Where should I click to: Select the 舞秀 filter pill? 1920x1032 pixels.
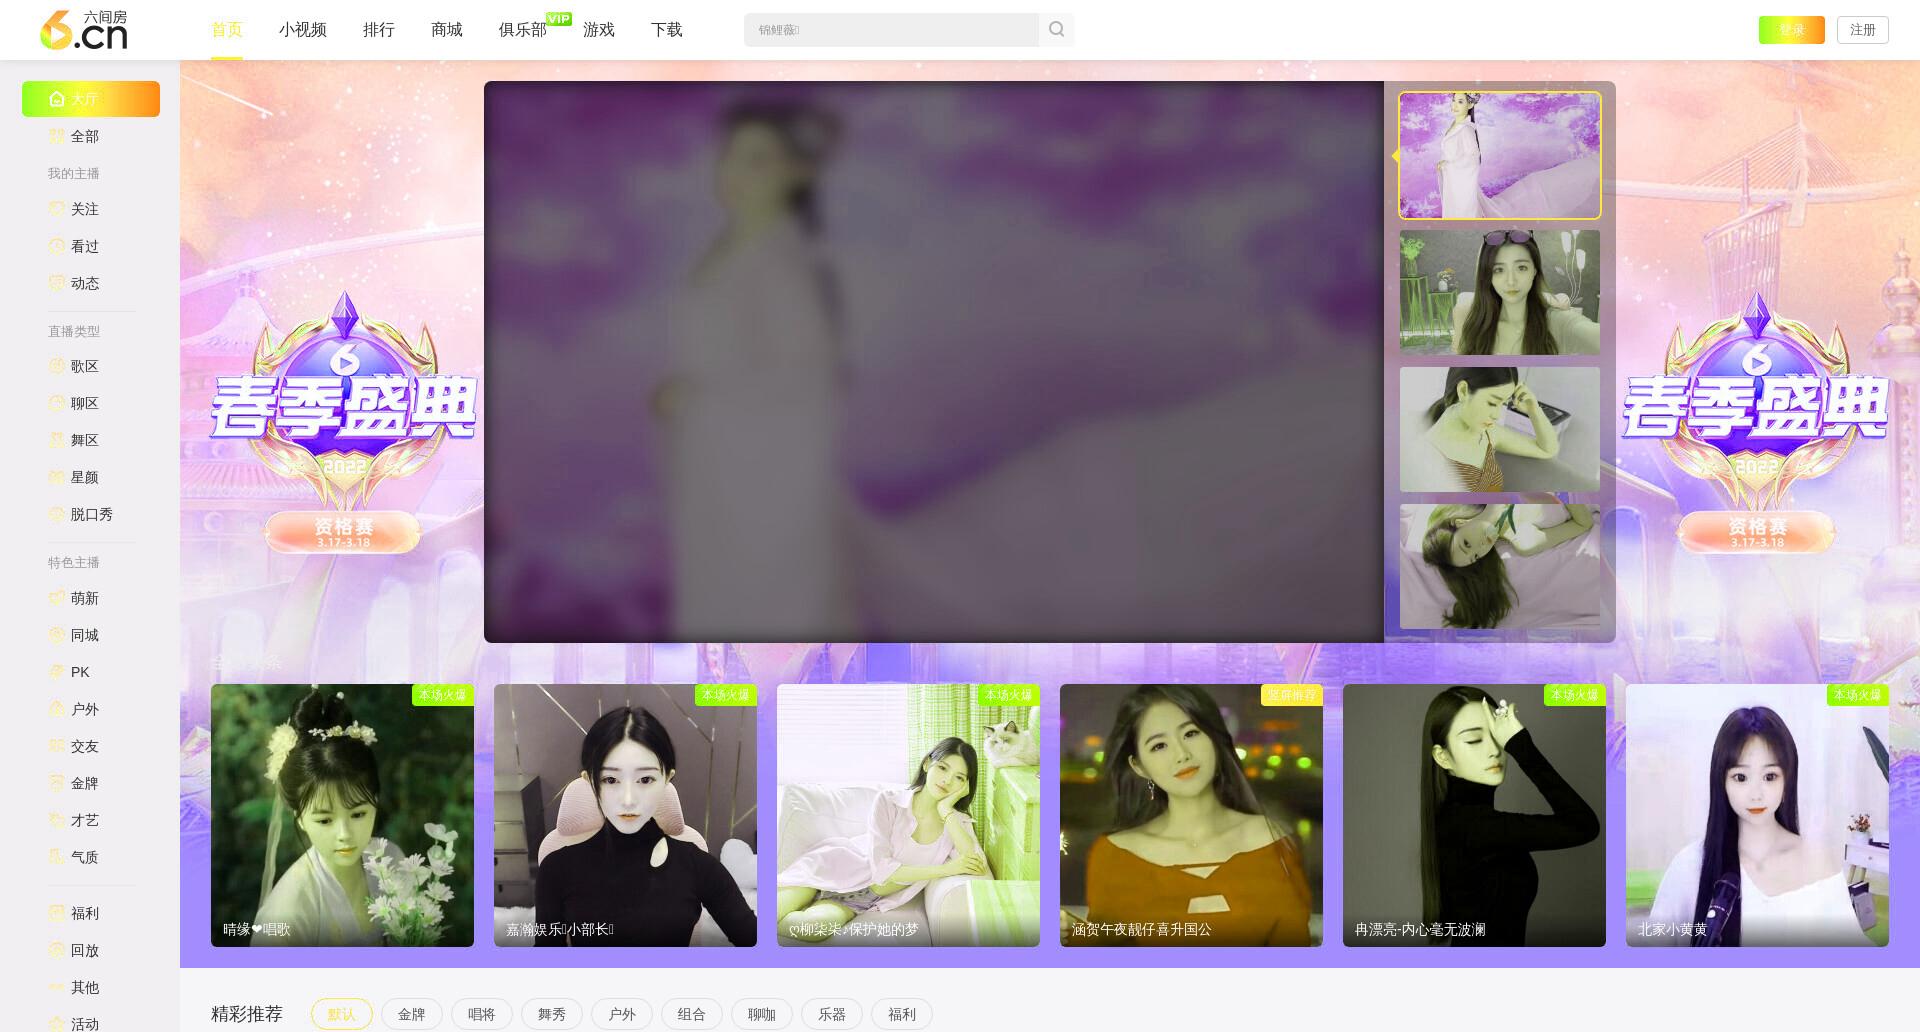coord(552,1014)
